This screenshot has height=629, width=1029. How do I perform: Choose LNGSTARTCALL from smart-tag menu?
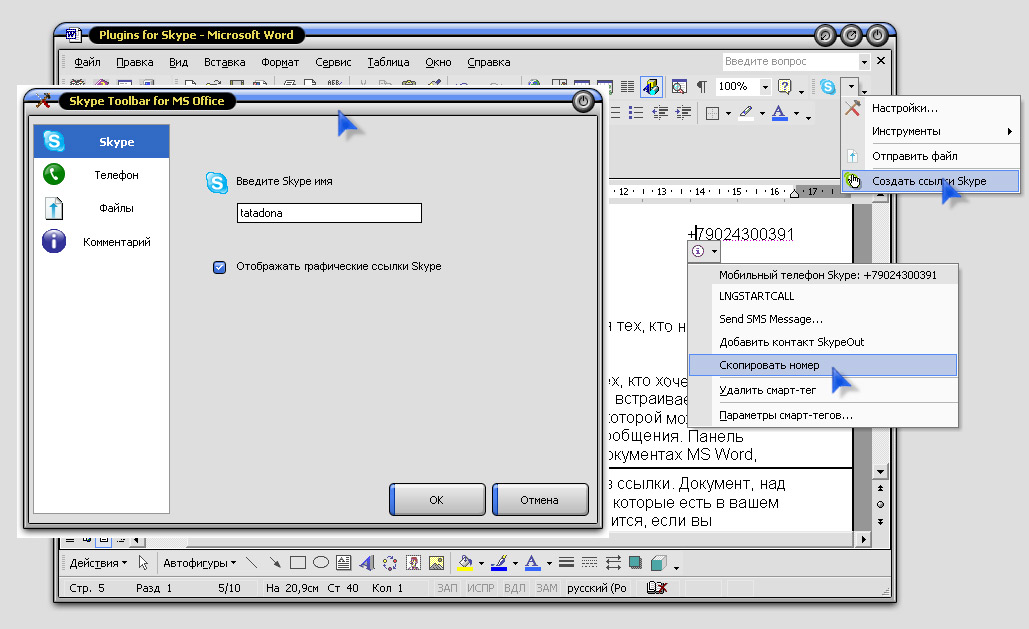823,296
